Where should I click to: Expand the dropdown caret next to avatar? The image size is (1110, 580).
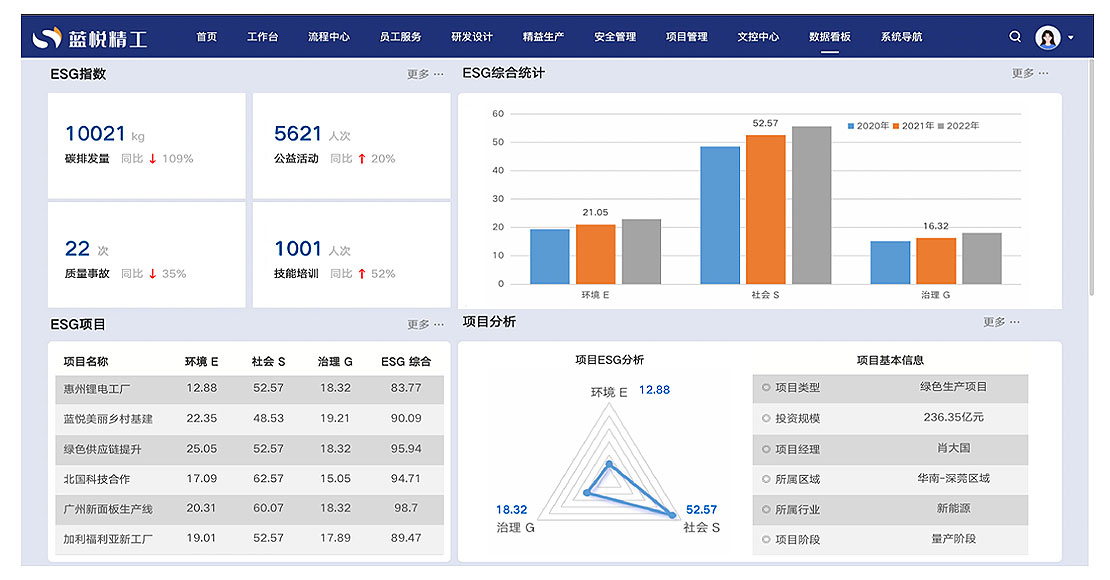tap(1072, 38)
